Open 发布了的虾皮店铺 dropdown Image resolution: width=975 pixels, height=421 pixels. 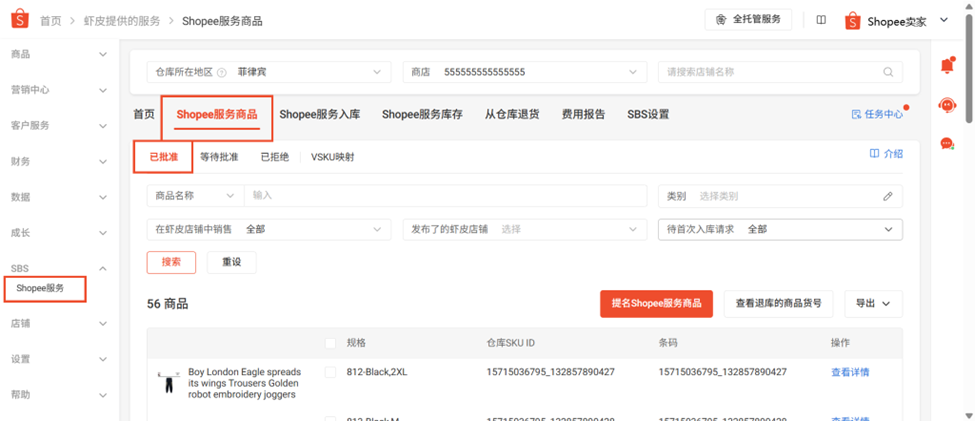coord(525,229)
